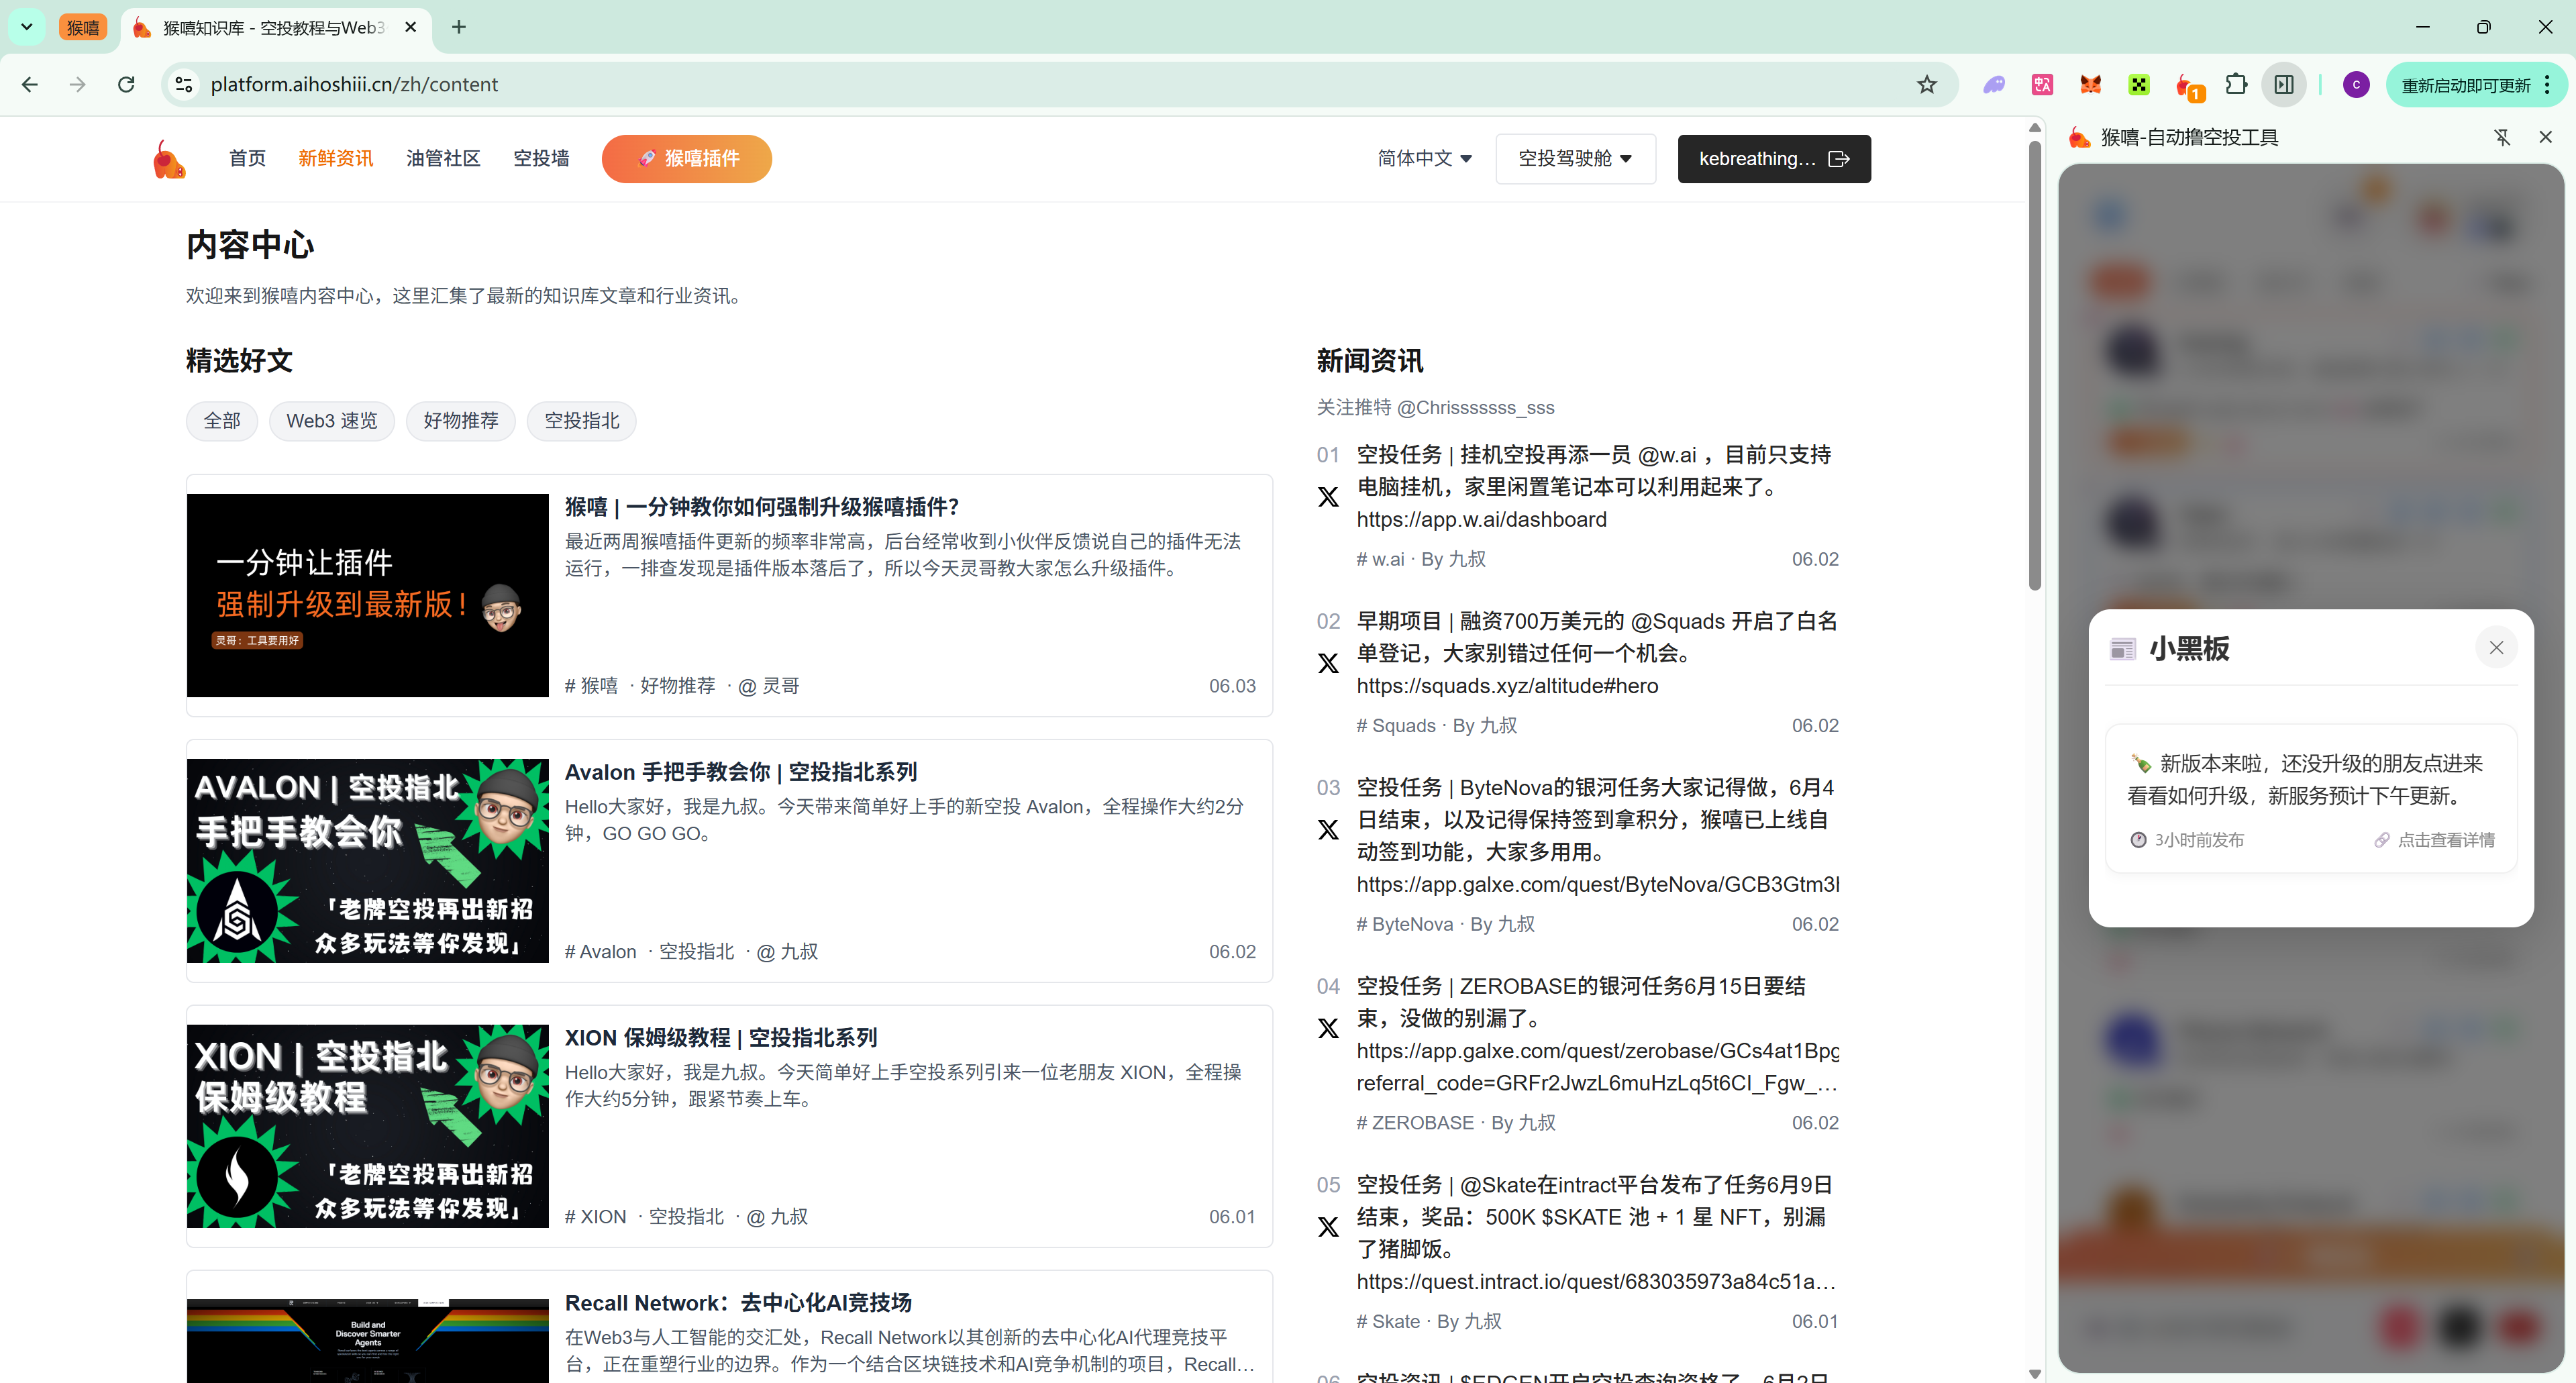Toggle the browser side panel icon
This screenshot has width=2576, height=1383.
(x=2284, y=85)
